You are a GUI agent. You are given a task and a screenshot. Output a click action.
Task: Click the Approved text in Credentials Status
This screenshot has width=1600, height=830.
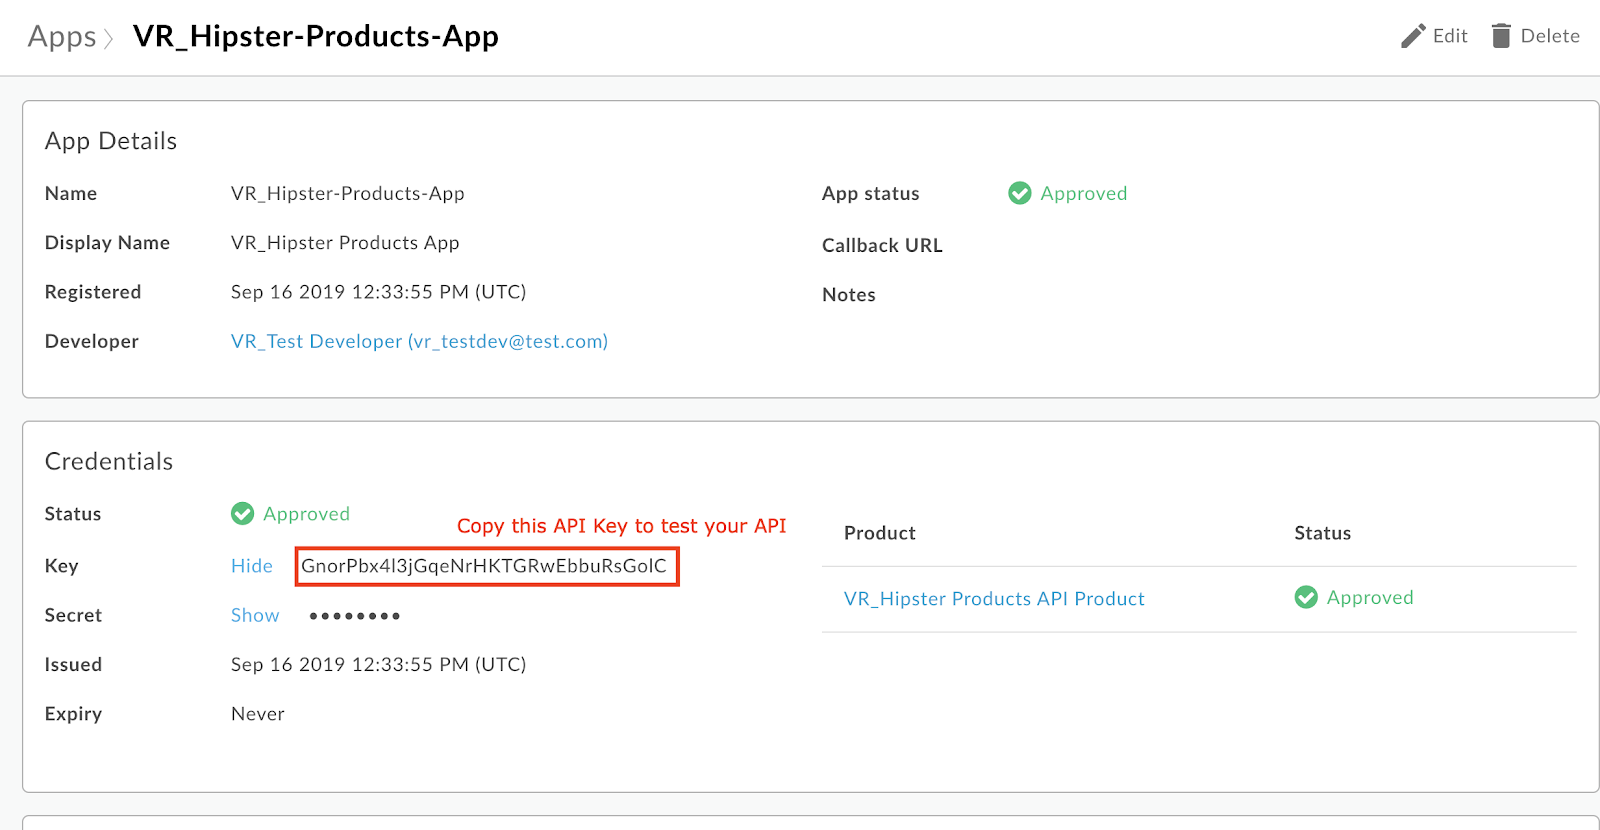(x=306, y=514)
